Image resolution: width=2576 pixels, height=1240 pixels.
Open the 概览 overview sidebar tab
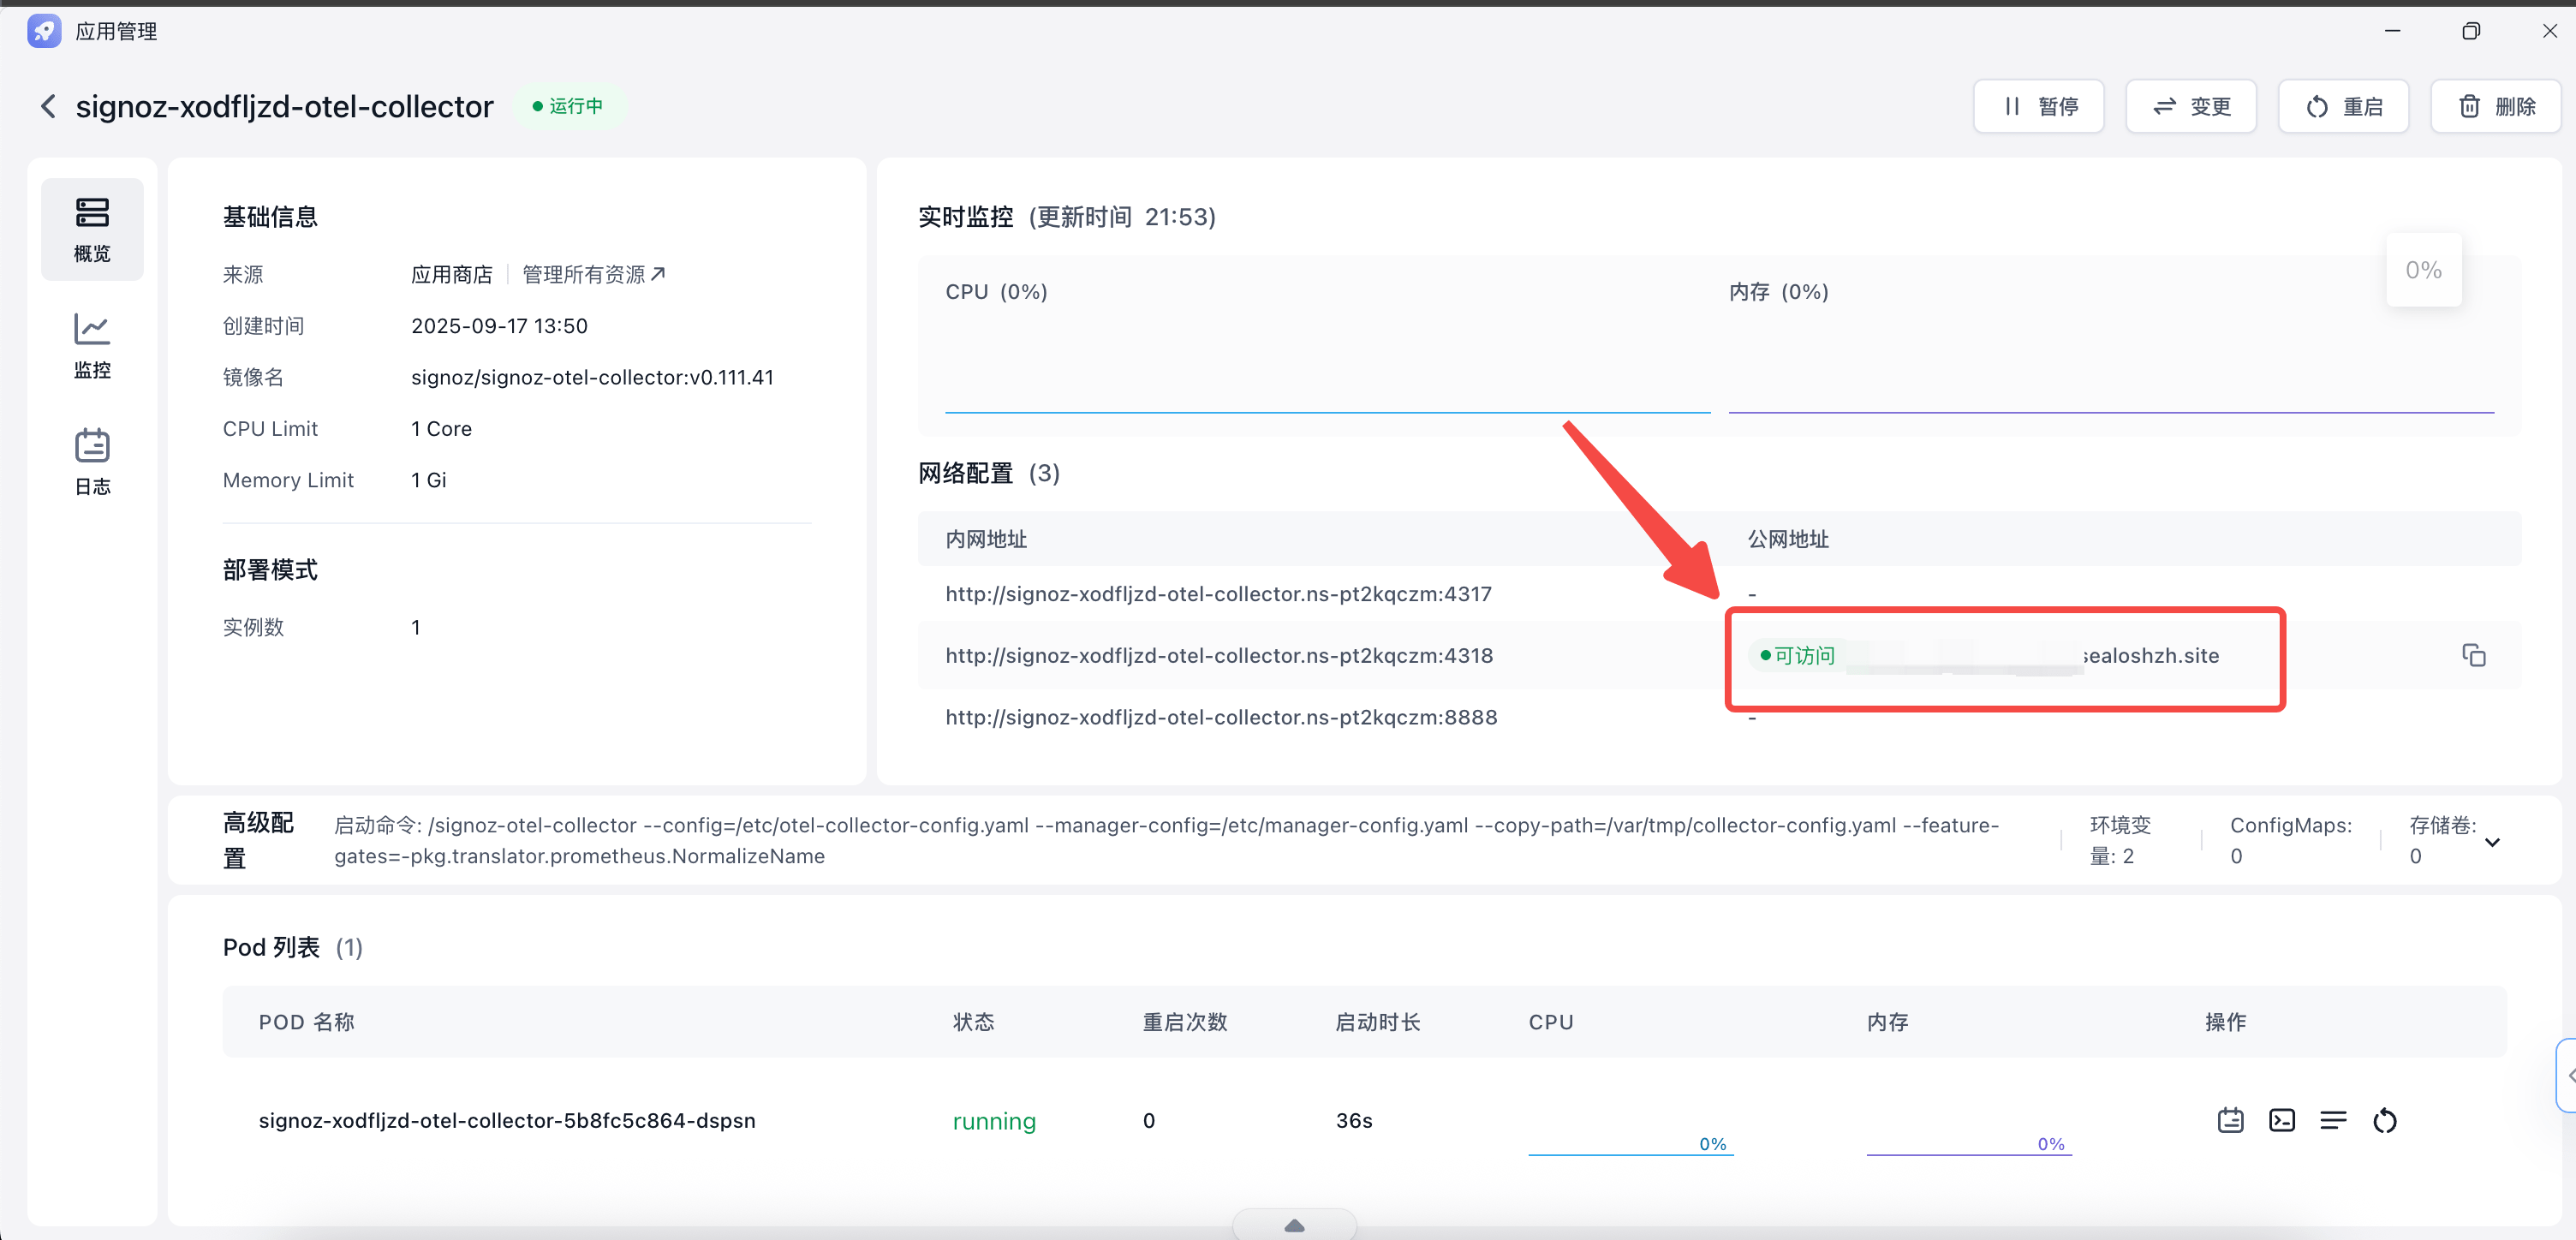pyautogui.click(x=92, y=229)
